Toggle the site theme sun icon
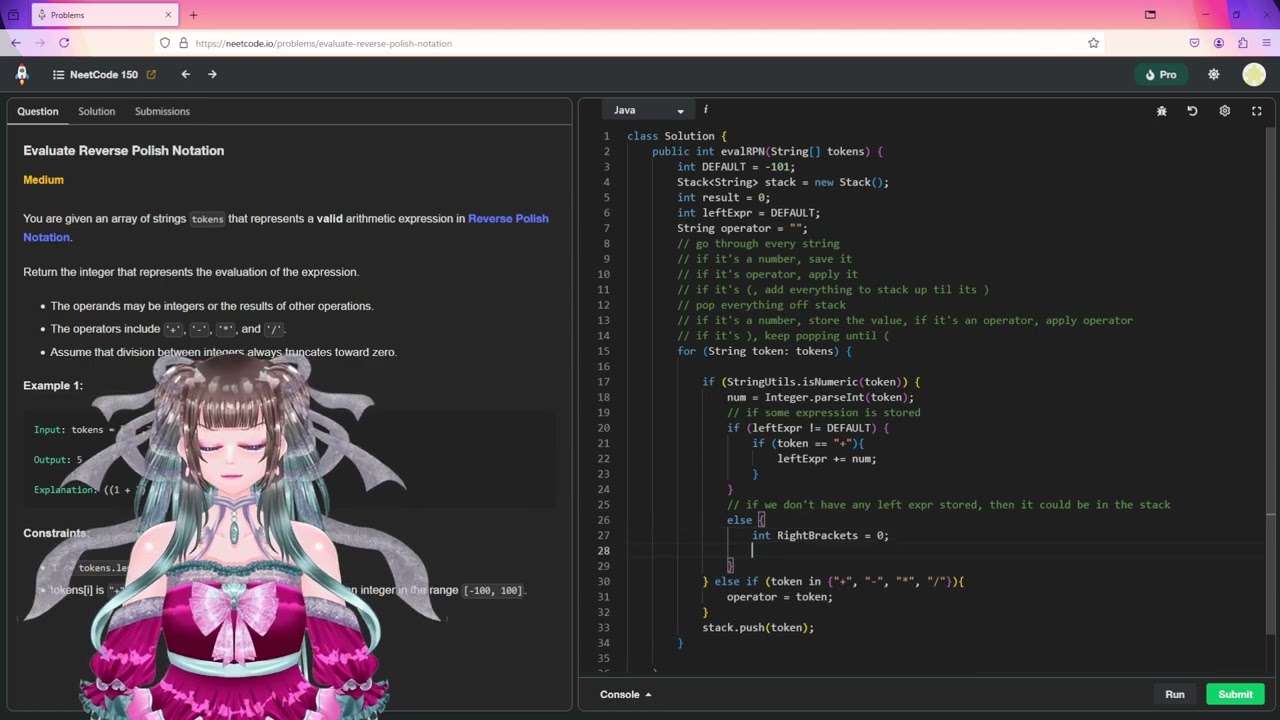The height and width of the screenshot is (720, 1280). 1214,75
